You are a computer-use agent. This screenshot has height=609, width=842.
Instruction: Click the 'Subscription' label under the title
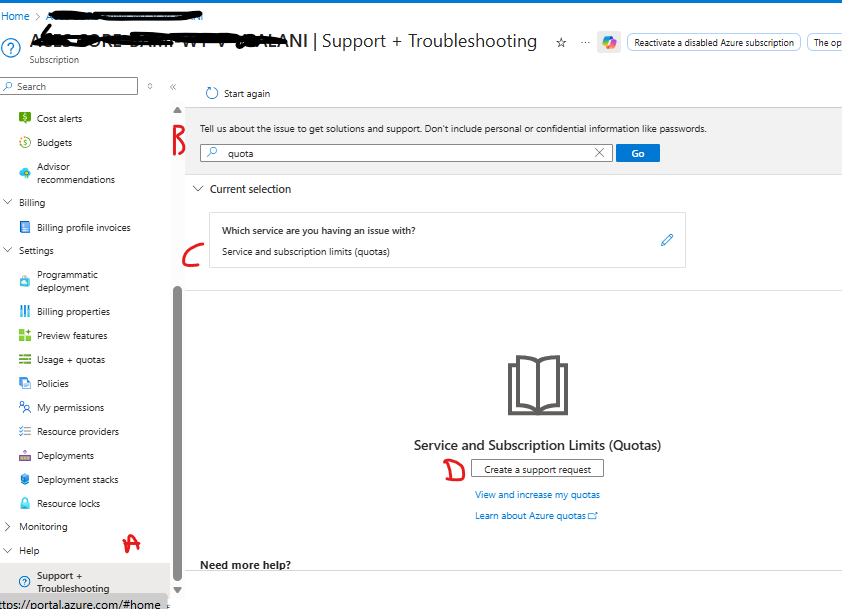click(54, 60)
